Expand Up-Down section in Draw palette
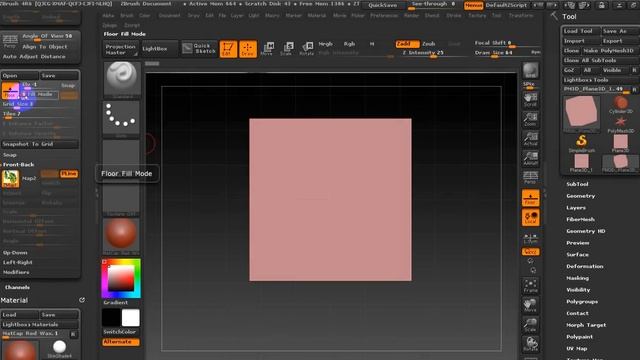Screen dimensions: 640x360 pyautogui.click(x=15, y=253)
